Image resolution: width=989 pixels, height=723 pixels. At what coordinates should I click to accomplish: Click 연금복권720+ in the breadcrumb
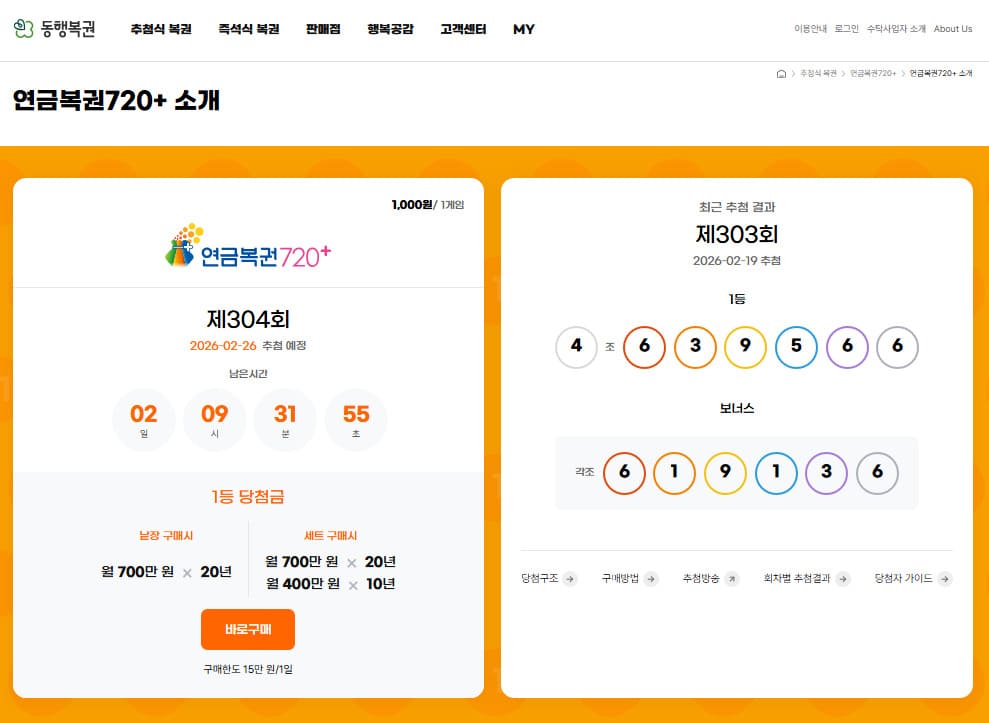[873, 74]
